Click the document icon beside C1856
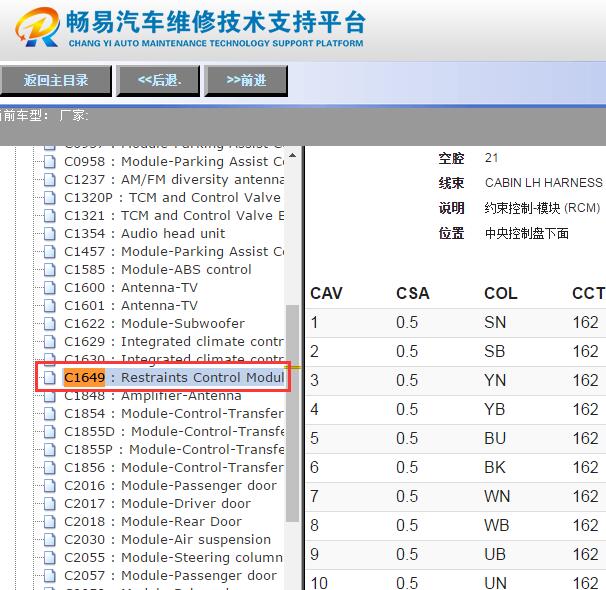This screenshot has width=606, height=590. [49, 468]
